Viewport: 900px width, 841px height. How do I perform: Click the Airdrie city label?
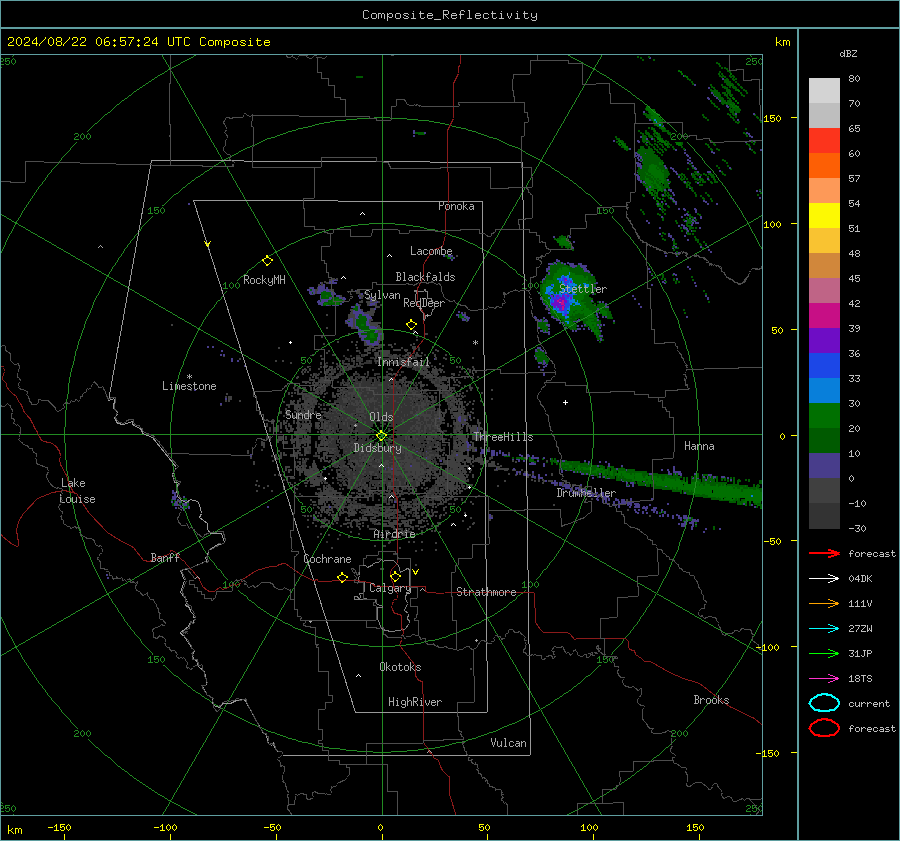(x=394, y=534)
